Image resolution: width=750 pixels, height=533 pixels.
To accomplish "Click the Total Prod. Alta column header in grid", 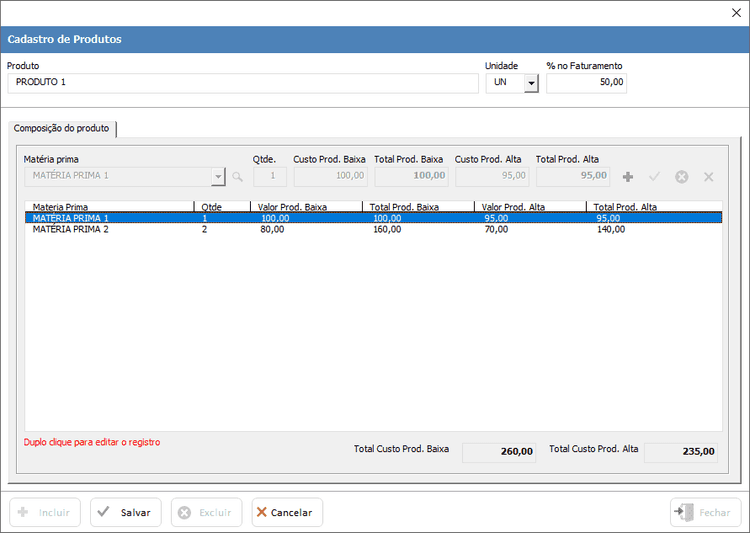I will tap(654, 207).
